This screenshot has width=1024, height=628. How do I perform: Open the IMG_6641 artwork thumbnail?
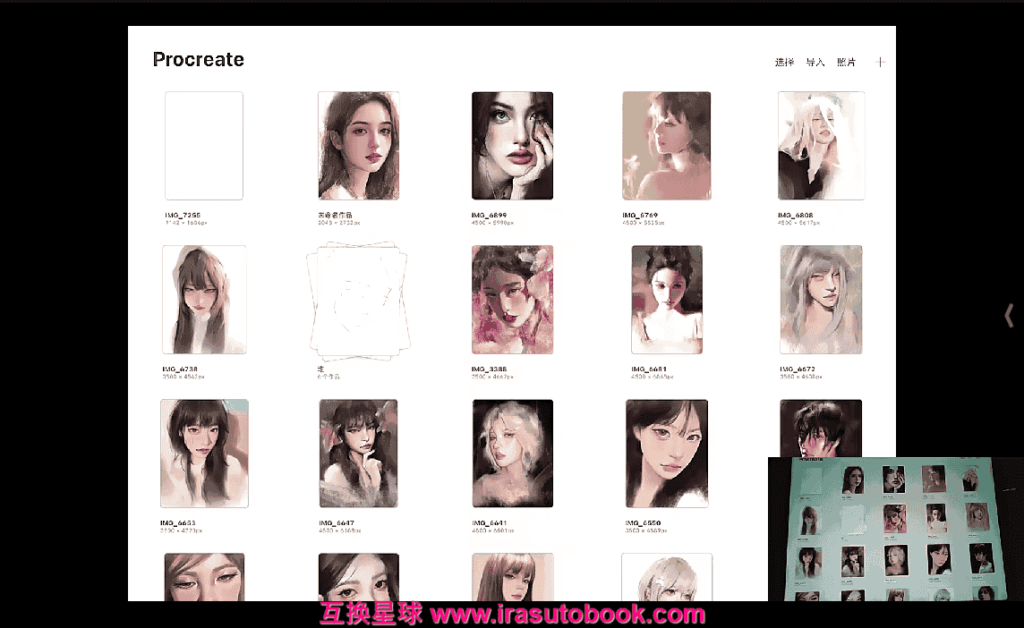[513, 454]
